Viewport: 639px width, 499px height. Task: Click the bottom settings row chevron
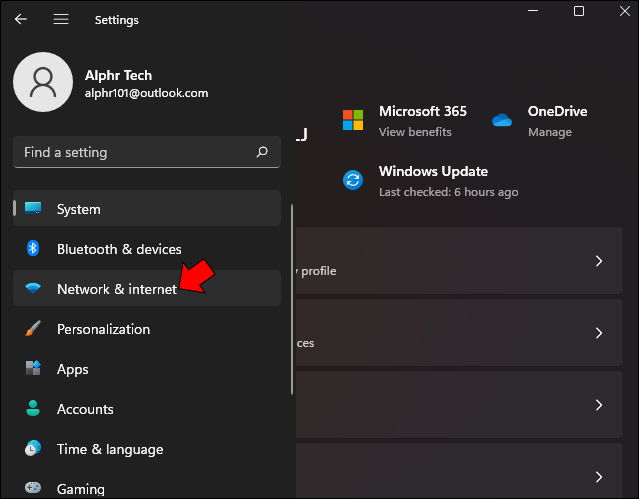tap(599, 477)
